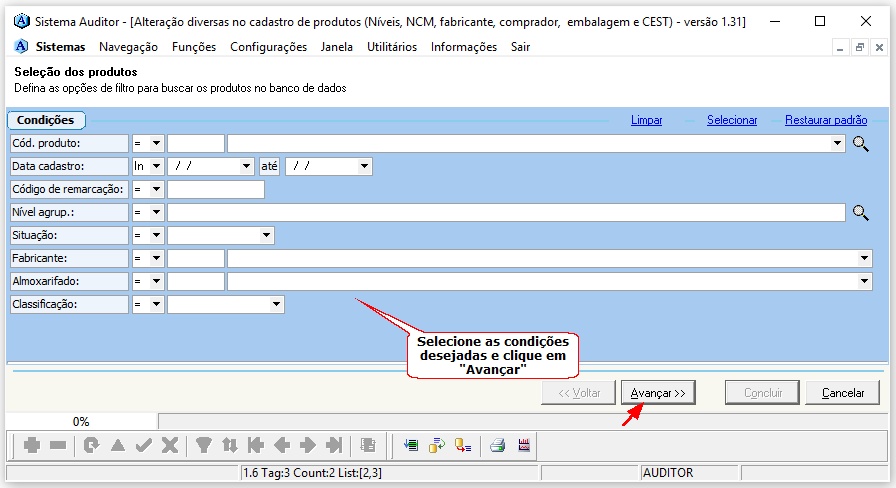Viewport: 896px width, 488px height.
Task: Expand the Fabricante name combo box
Action: click(864, 258)
